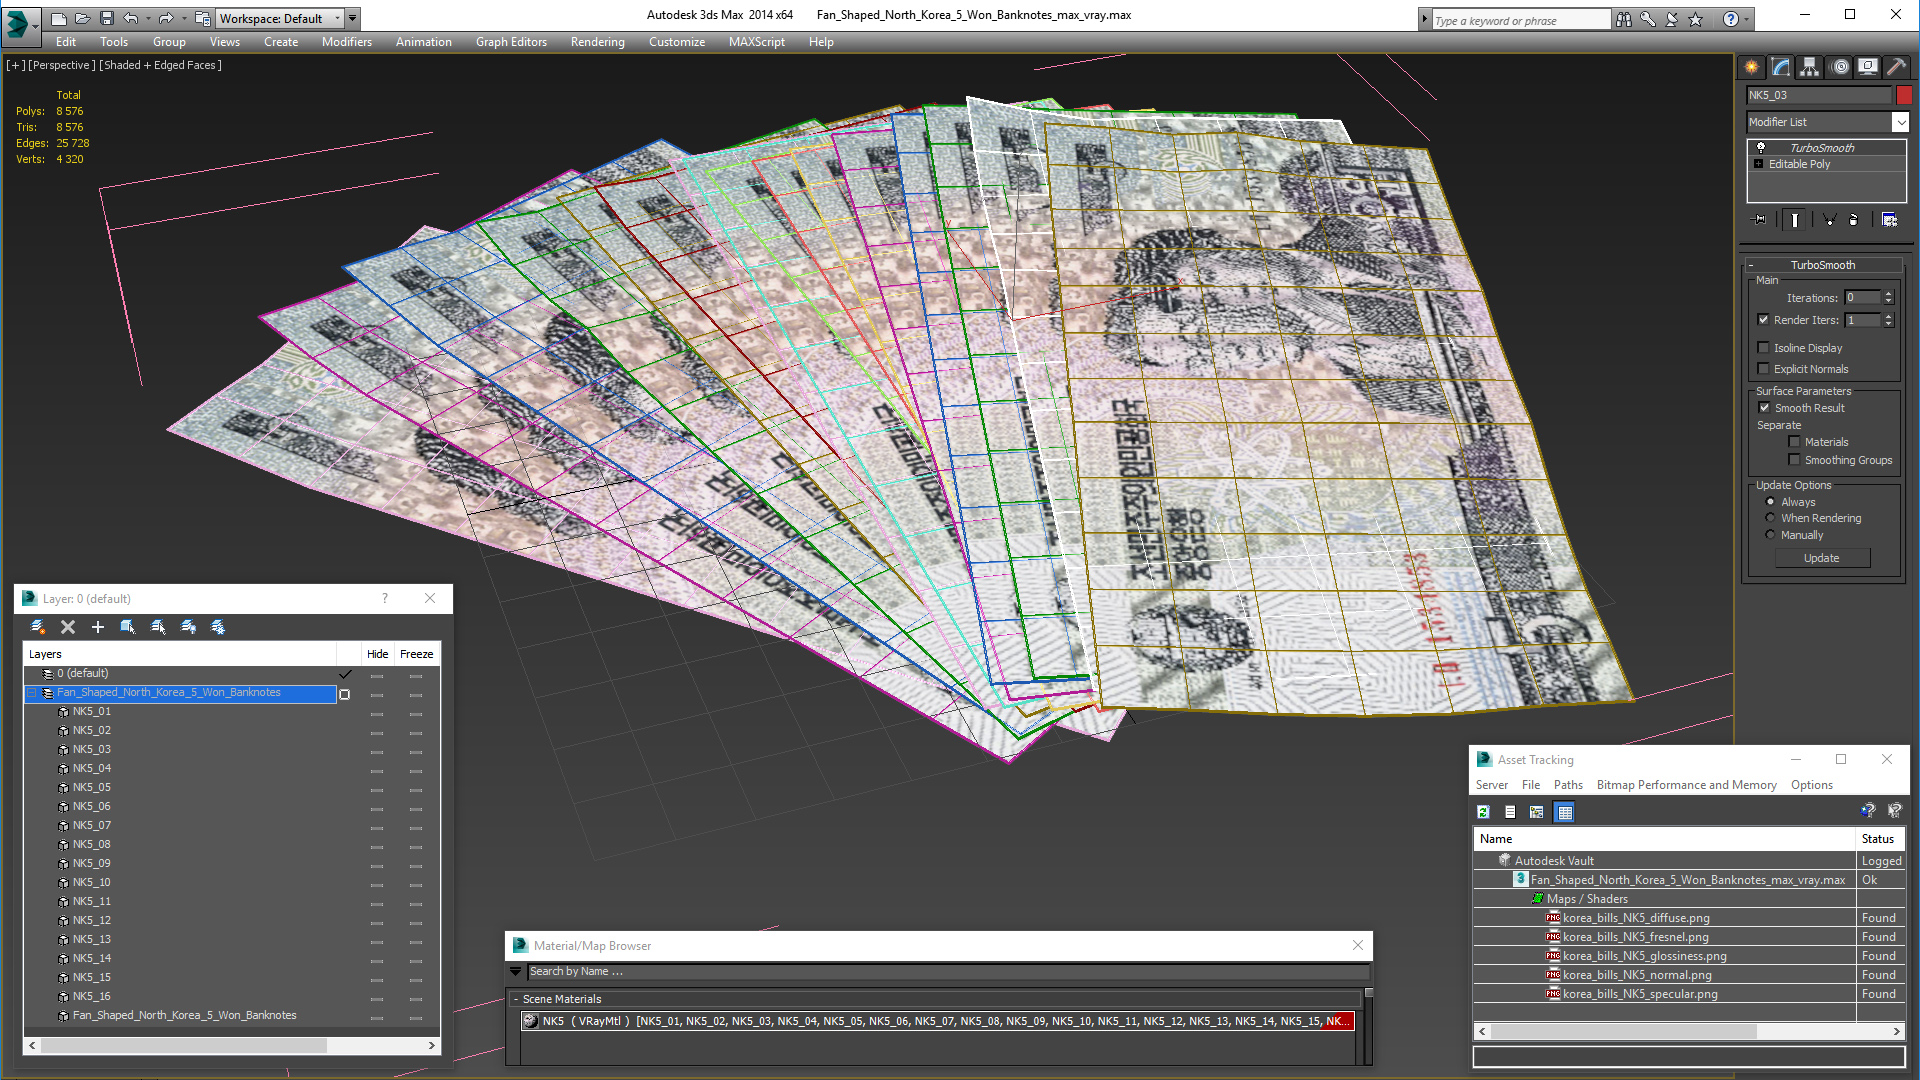The height and width of the screenshot is (1080, 1920).
Task: Open Material/Map Browser options arrow
Action: [x=516, y=972]
